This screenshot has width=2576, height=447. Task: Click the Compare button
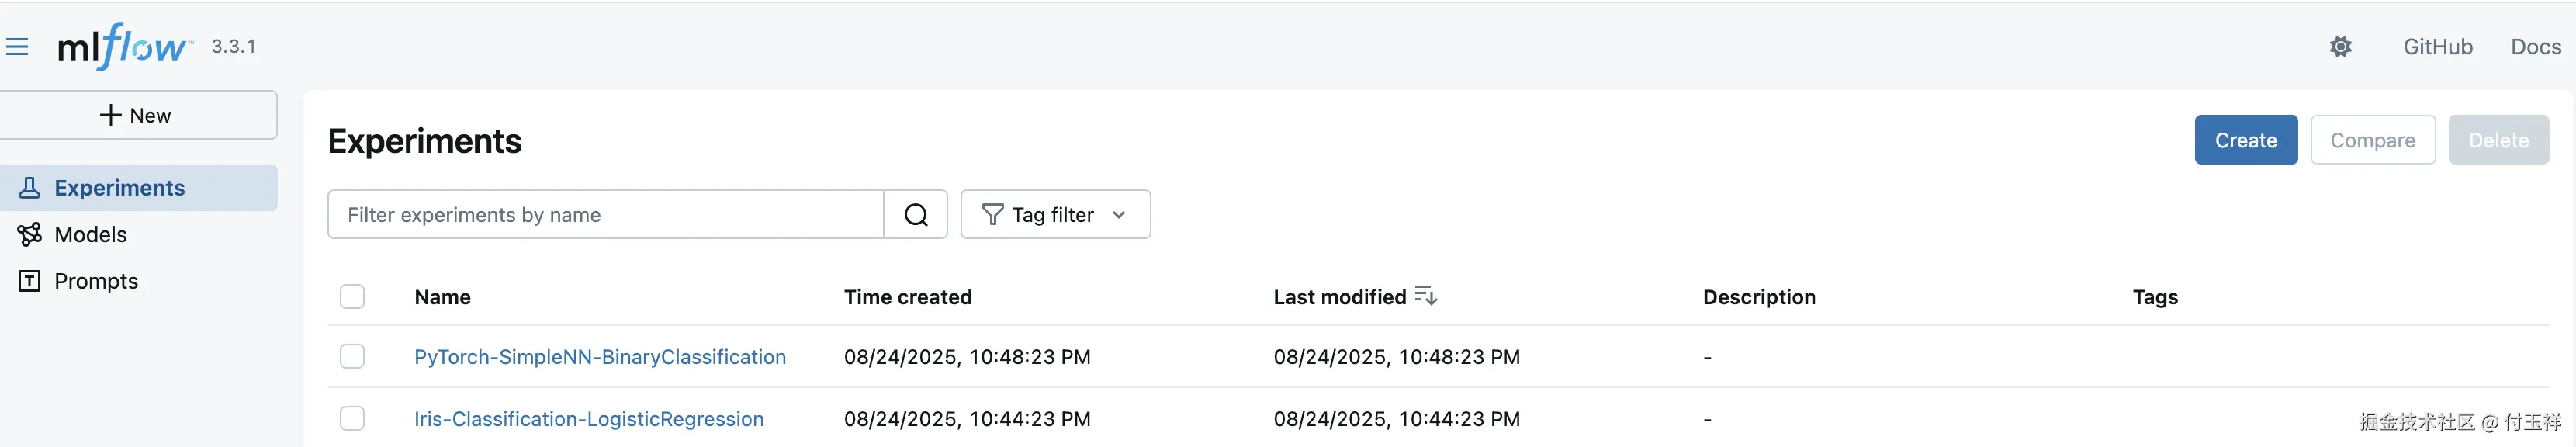2372,141
